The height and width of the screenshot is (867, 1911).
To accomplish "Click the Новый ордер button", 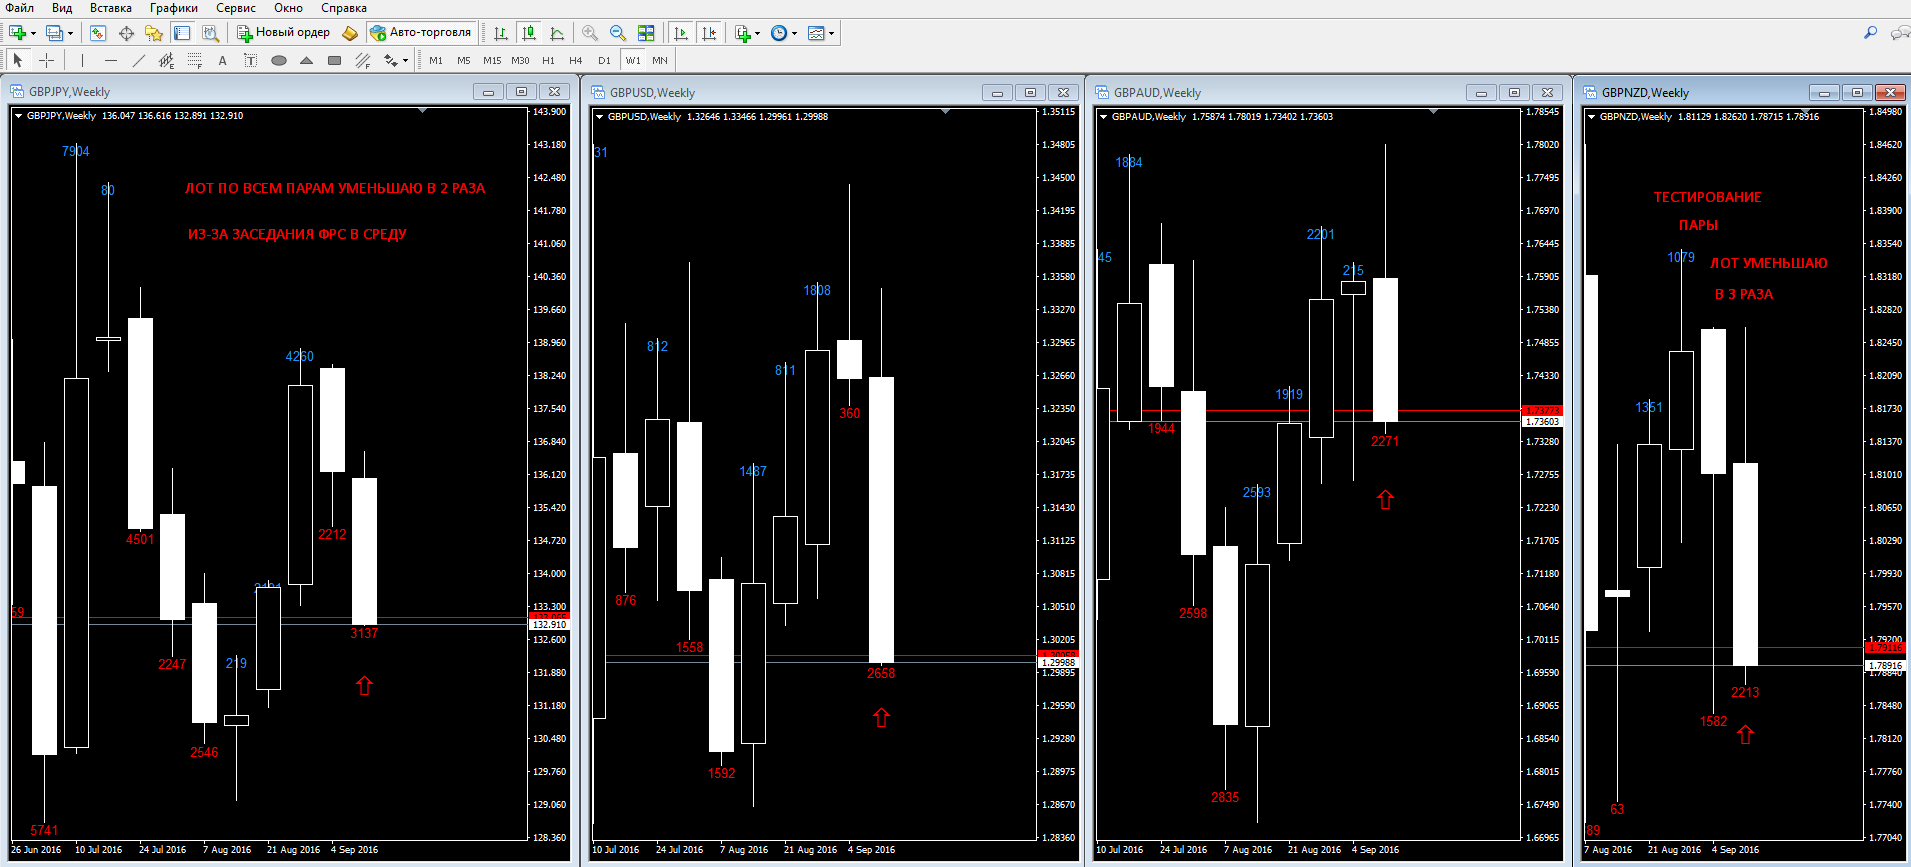I will pos(283,33).
